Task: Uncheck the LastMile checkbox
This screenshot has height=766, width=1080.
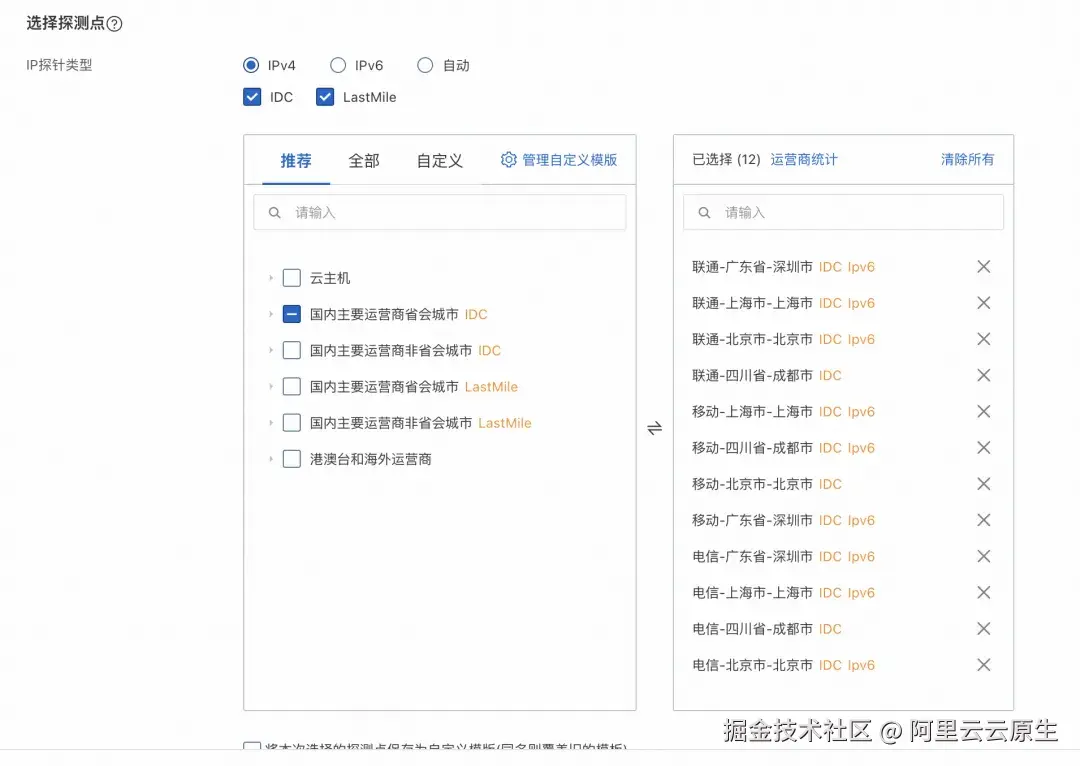Action: pyautogui.click(x=325, y=97)
